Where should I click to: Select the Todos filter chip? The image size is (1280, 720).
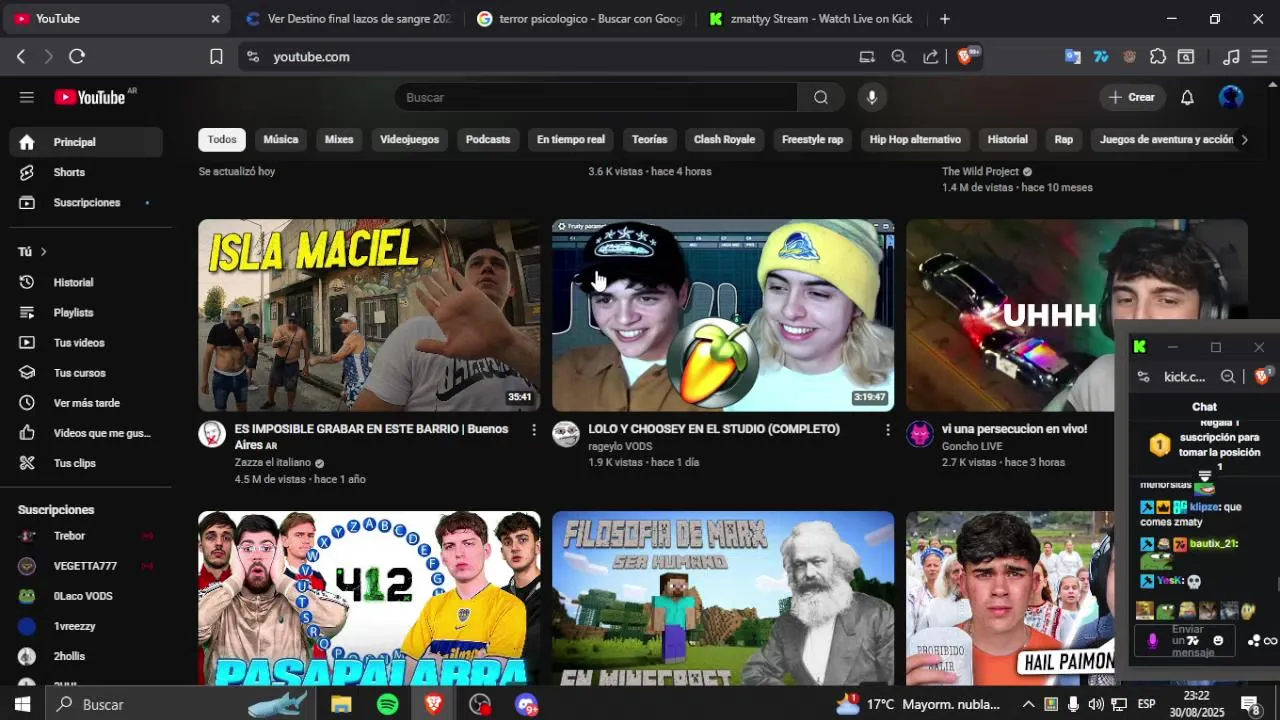222,139
